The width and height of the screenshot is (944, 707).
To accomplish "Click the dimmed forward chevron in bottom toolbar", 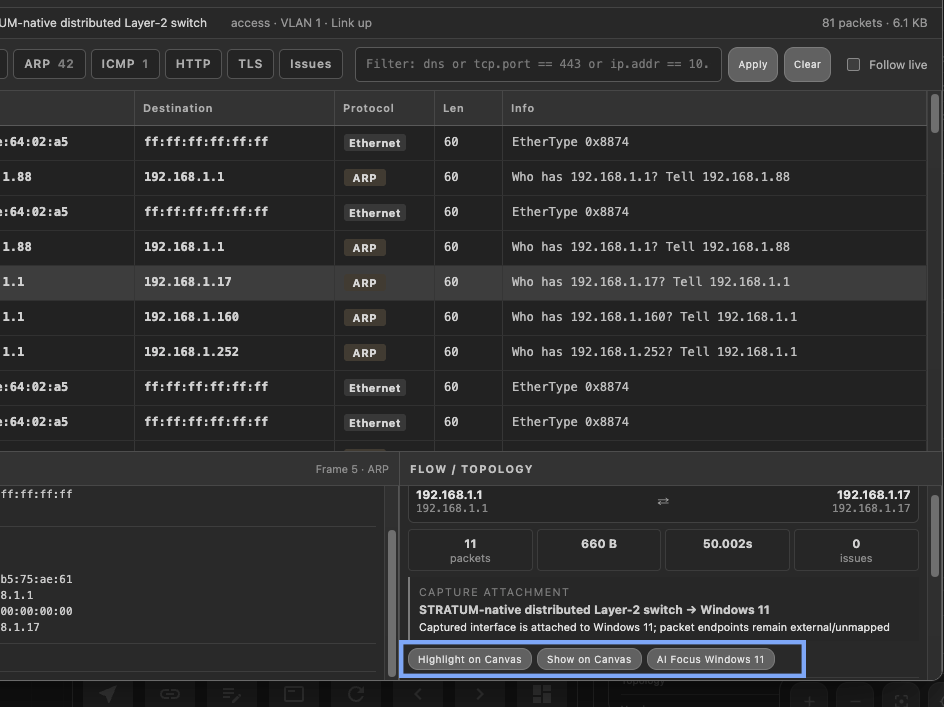I will tap(480, 694).
